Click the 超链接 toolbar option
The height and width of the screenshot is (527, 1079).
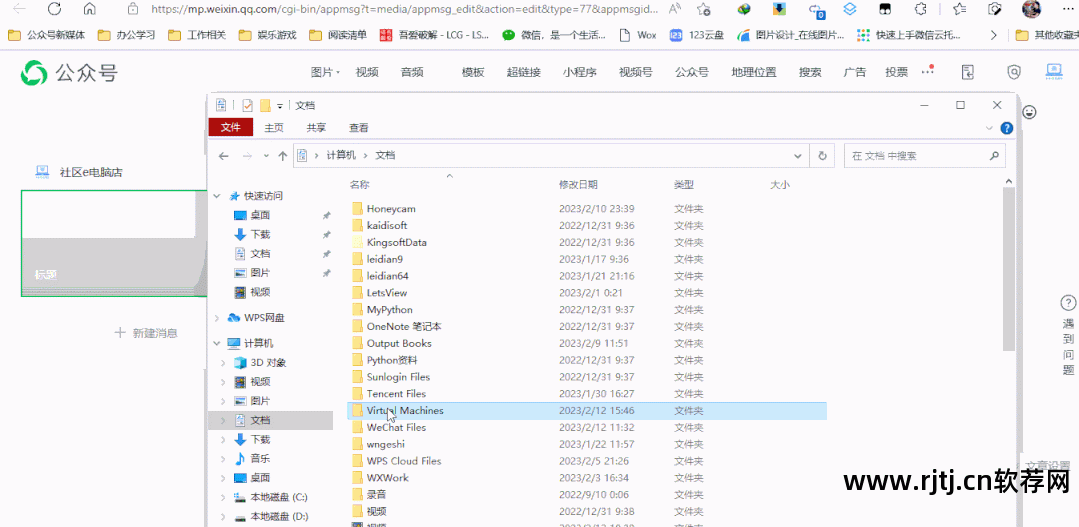523,72
